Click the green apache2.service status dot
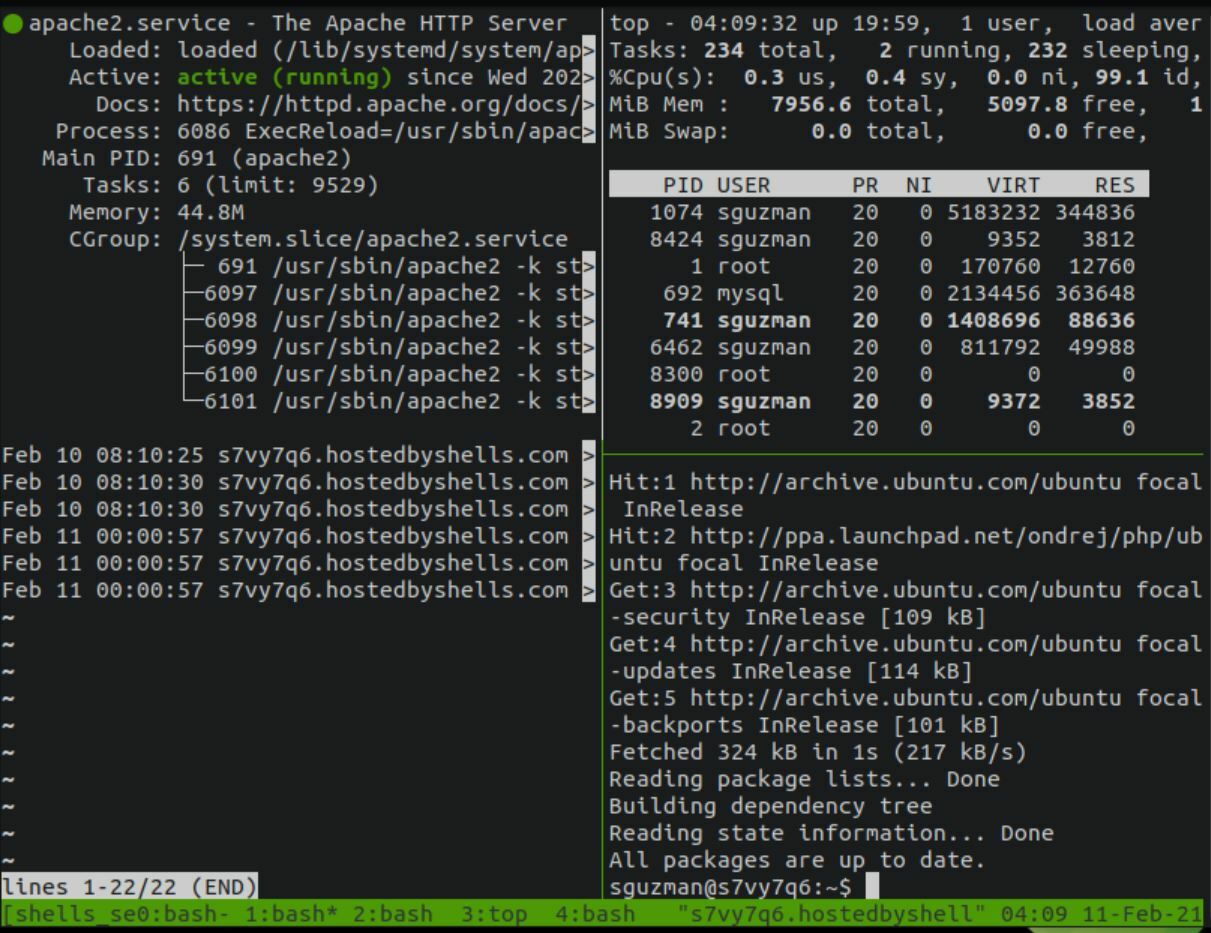The width and height of the screenshot is (1211, 933). point(13,24)
